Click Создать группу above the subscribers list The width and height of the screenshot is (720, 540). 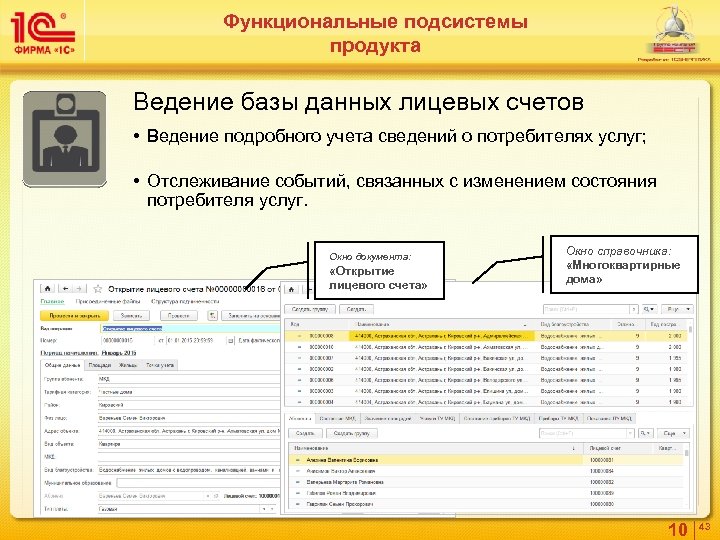[x=351, y=433]
